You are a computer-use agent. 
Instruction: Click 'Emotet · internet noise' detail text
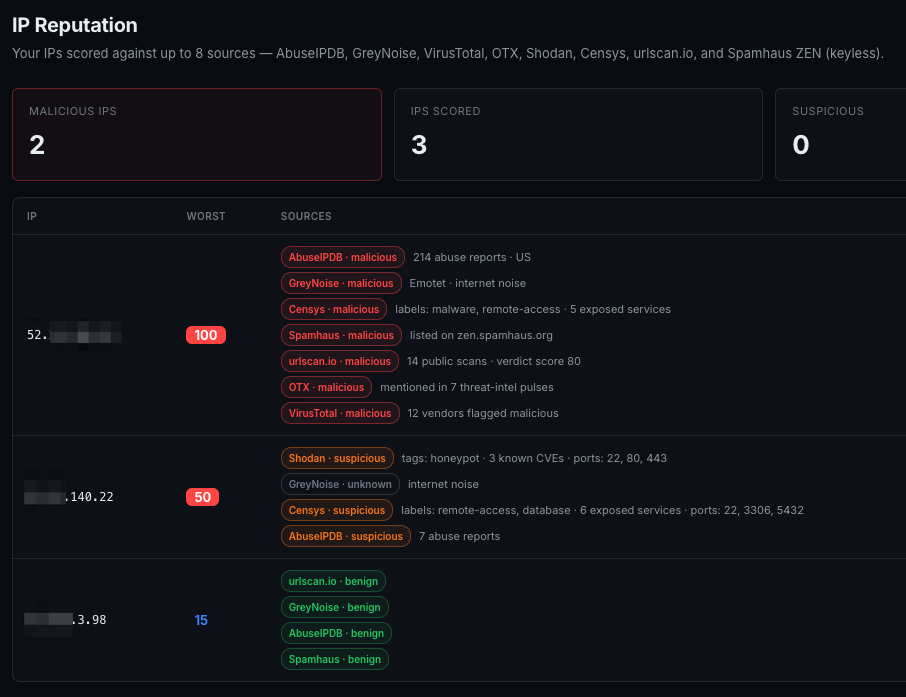(x=467, y=283)
